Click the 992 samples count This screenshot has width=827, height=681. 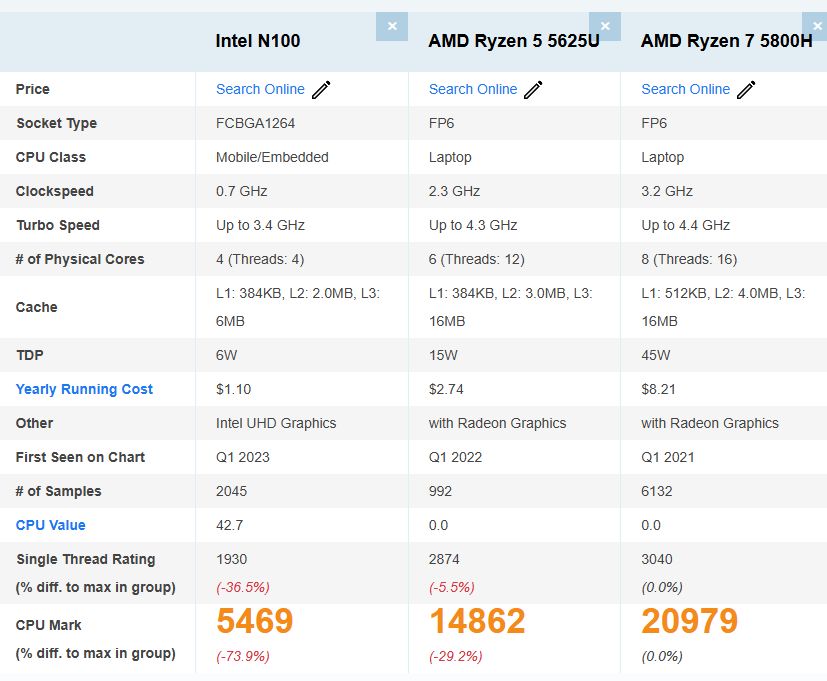(x=440, y=491)
